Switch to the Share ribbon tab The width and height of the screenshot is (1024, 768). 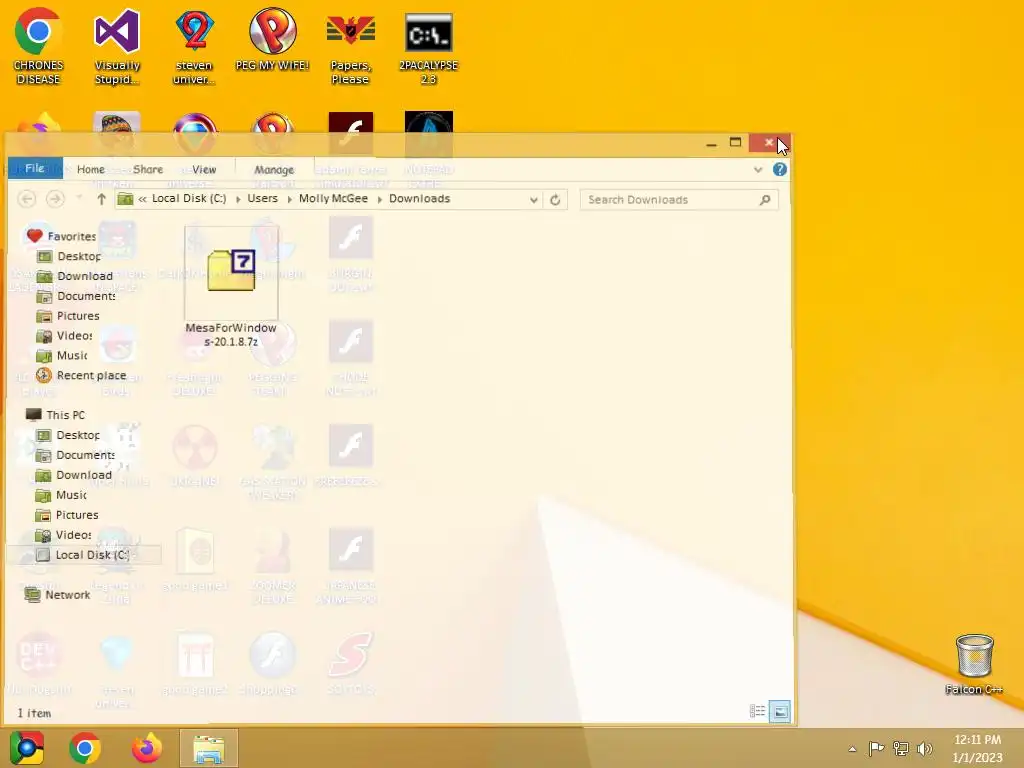(x=148, y=169)
